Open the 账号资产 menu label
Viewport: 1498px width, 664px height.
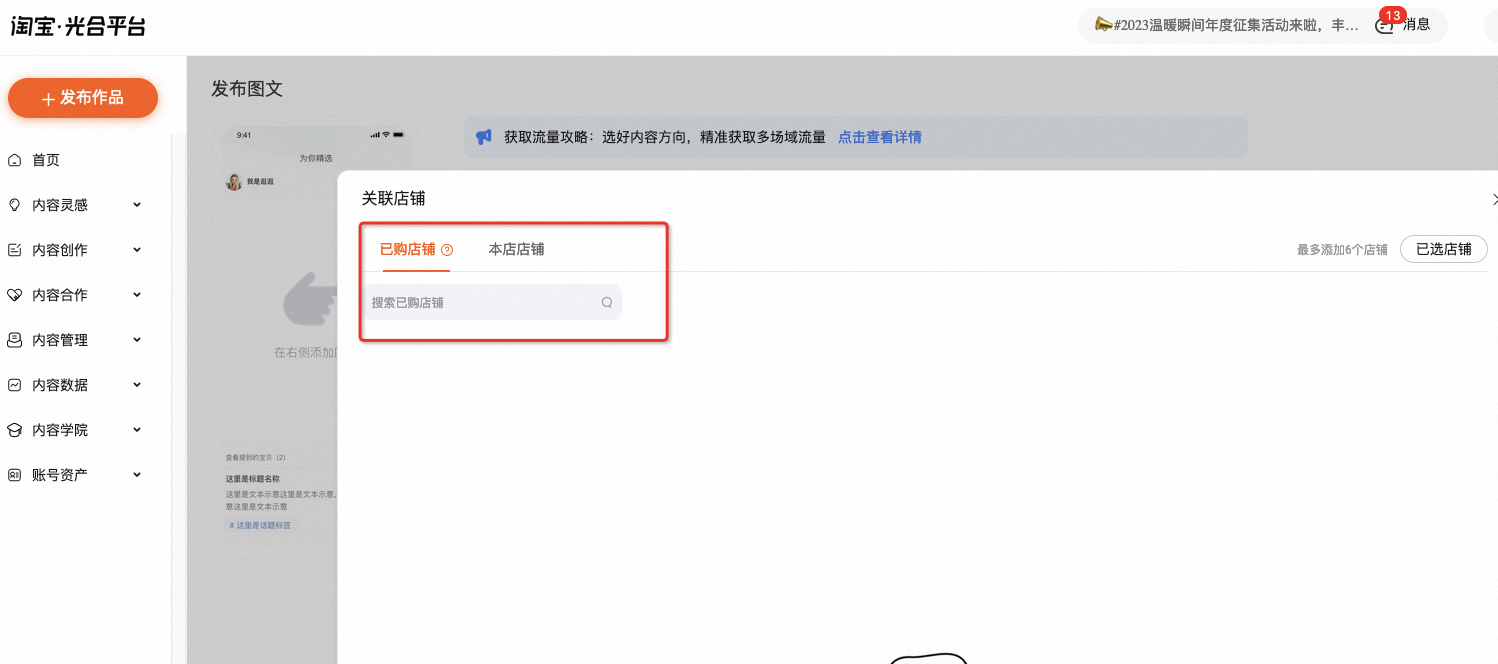tap(60, 475)
